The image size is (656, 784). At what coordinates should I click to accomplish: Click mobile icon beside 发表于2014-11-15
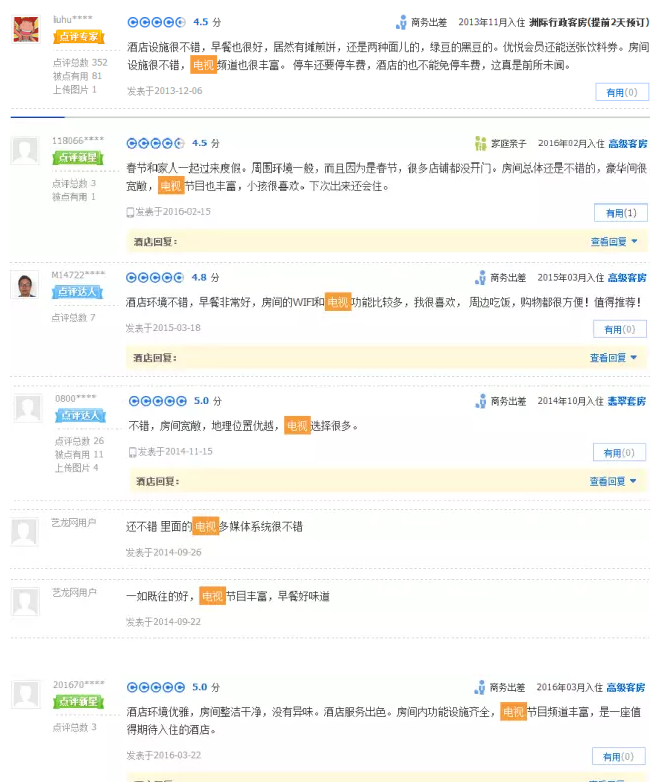tap(132, 452)
